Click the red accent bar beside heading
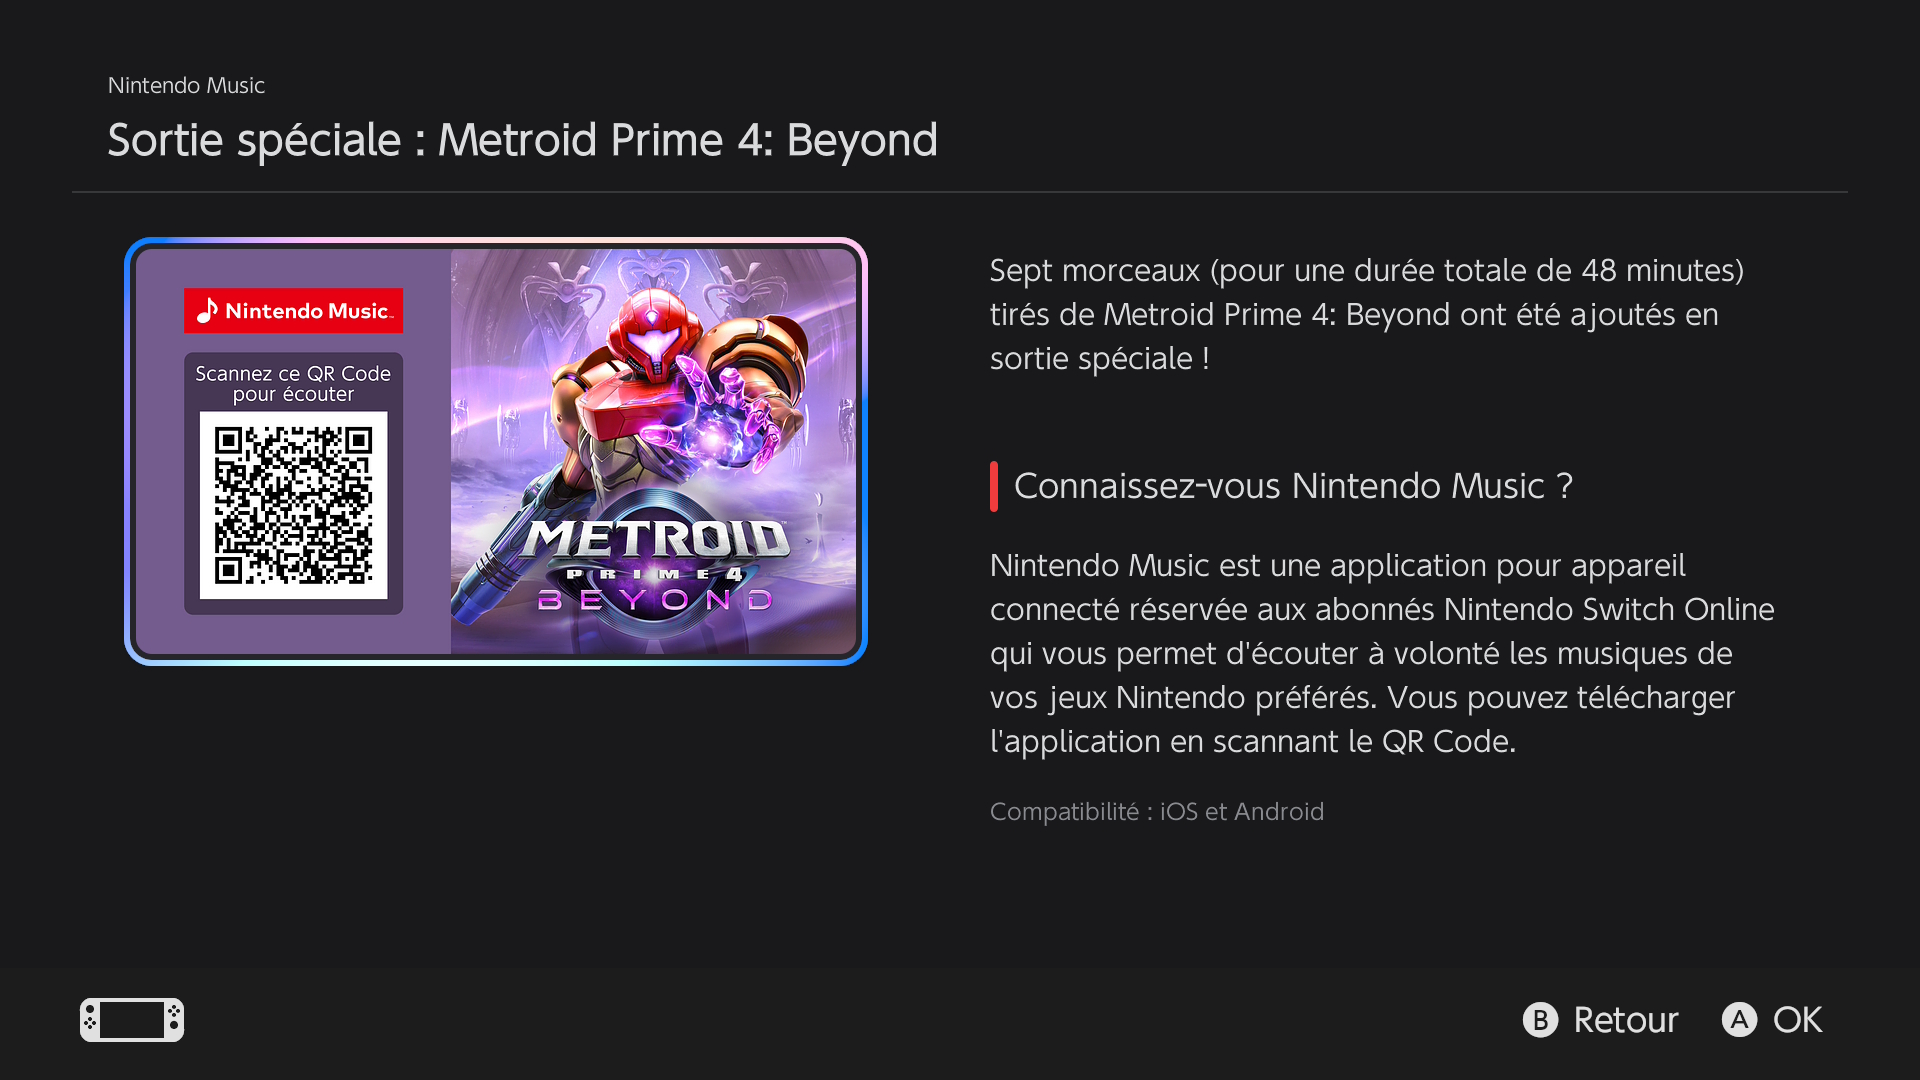The height and width of the screenshot is (1080, 1920). [994, 487]
